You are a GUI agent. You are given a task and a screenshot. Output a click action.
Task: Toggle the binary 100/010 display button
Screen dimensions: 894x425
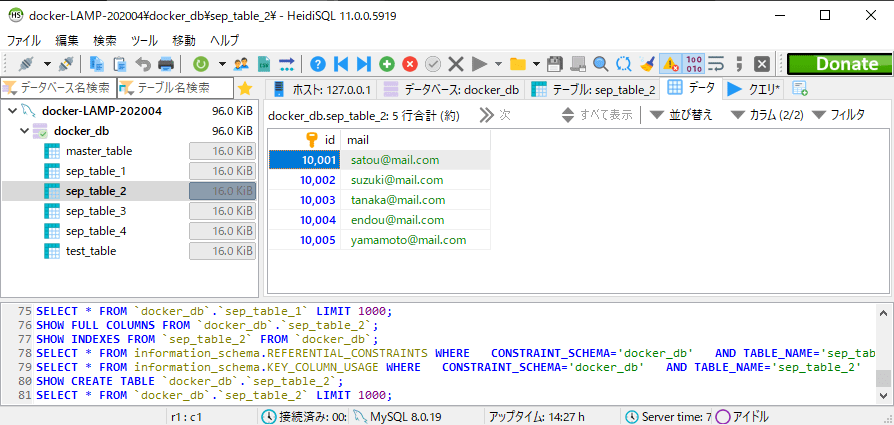pyautogui.click(x=694, y=64)
